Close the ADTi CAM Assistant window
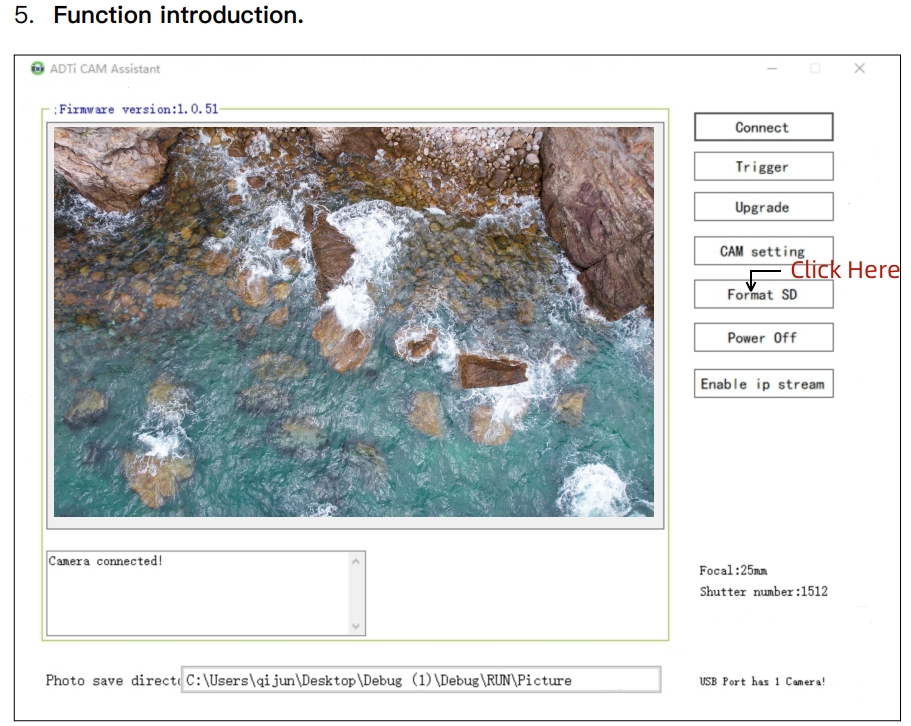This screenshot has height=726, width=911. coord(859,69)
